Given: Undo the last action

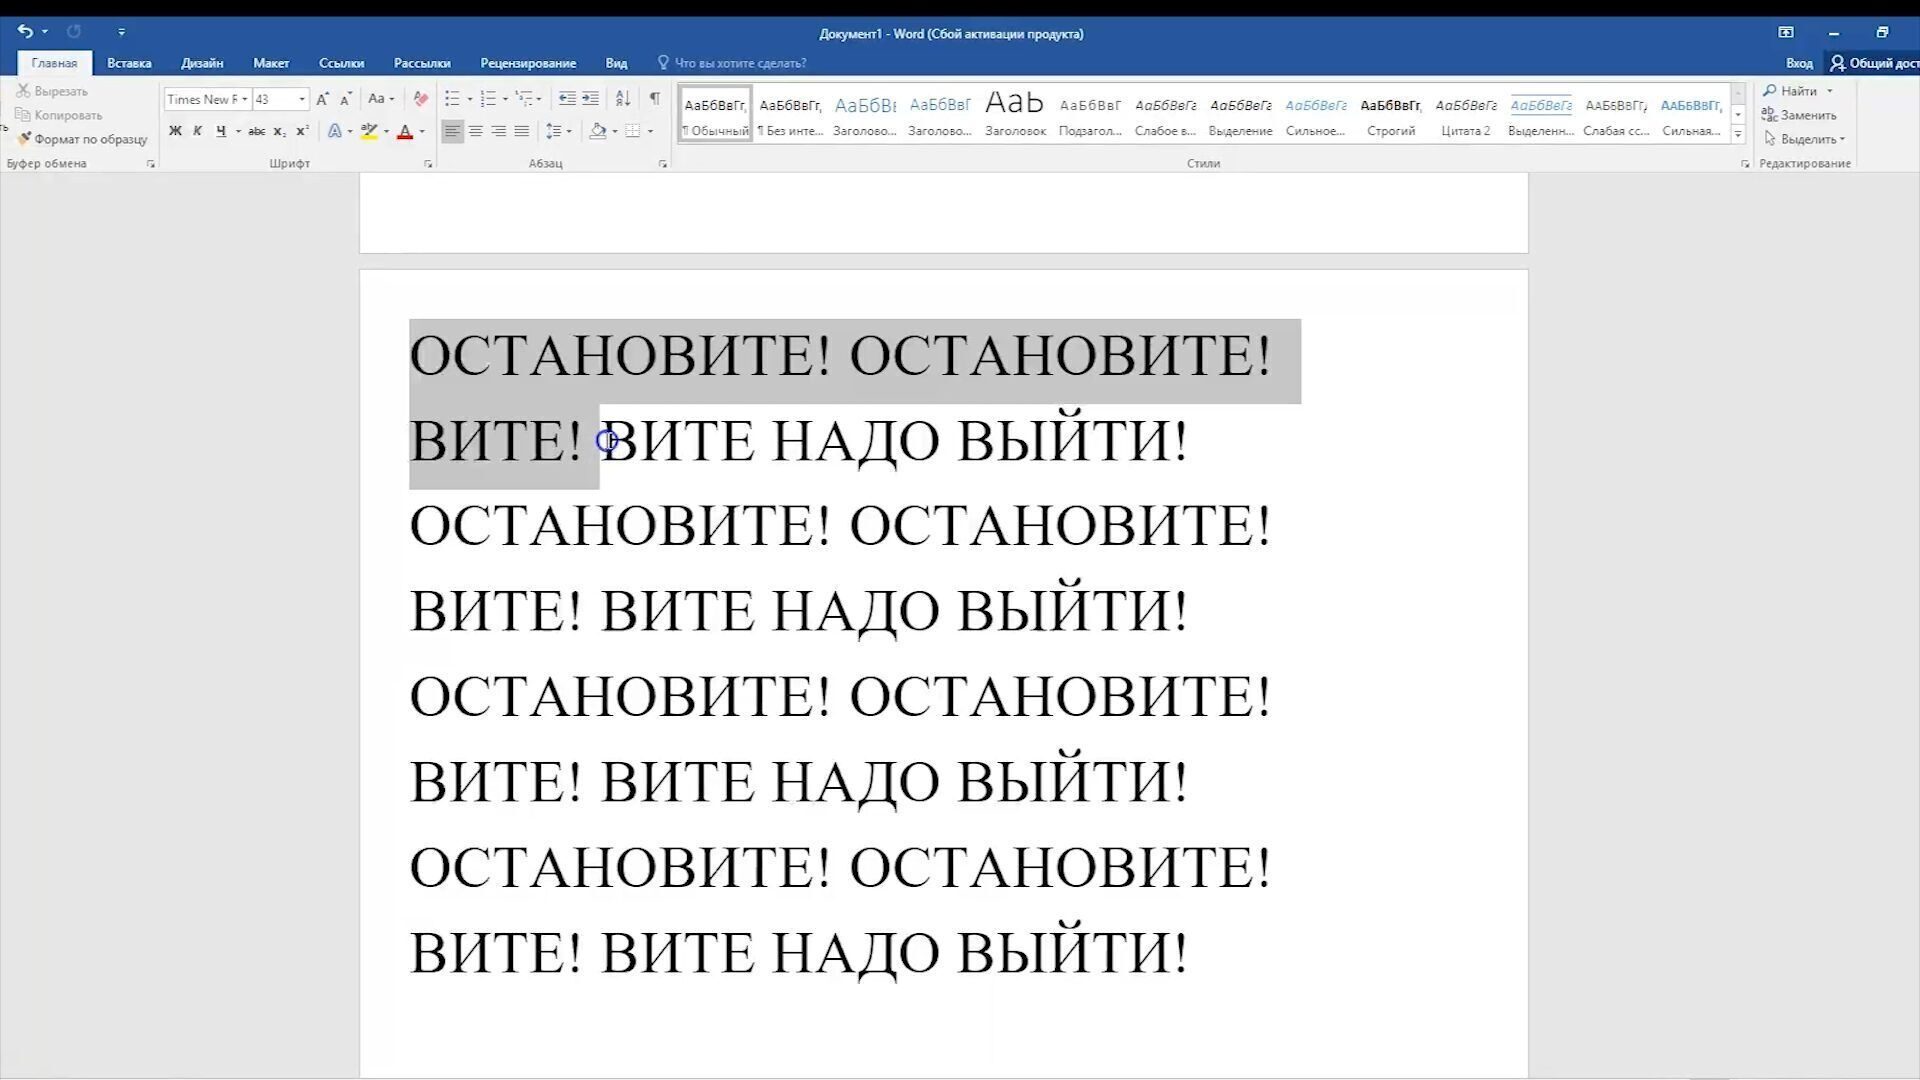Looking at the screenshot, I should pos(25,32).
